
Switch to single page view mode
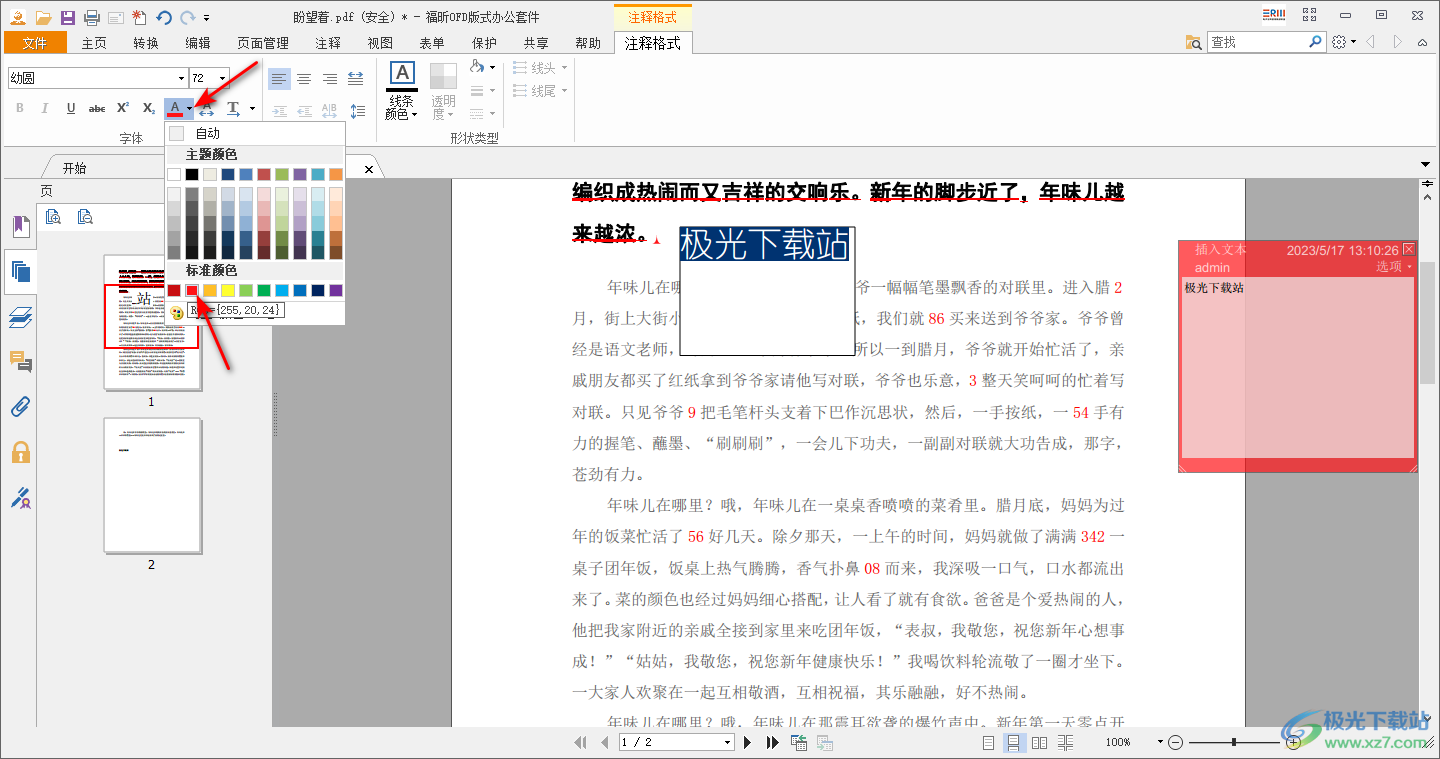click(988, 742)
